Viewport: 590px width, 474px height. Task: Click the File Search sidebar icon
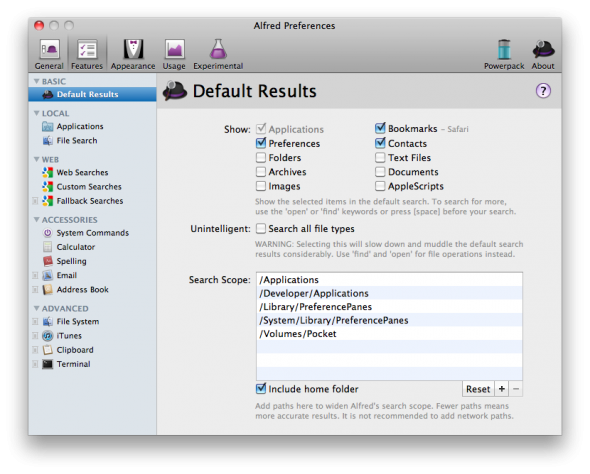pos(47,141)
